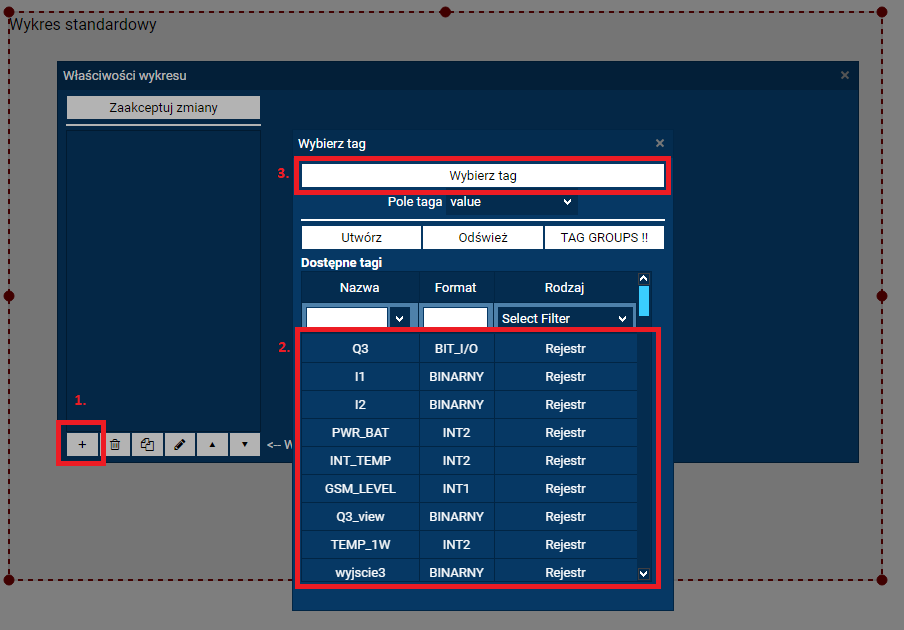Close the Wybierz tag dialog

(659, 144)
